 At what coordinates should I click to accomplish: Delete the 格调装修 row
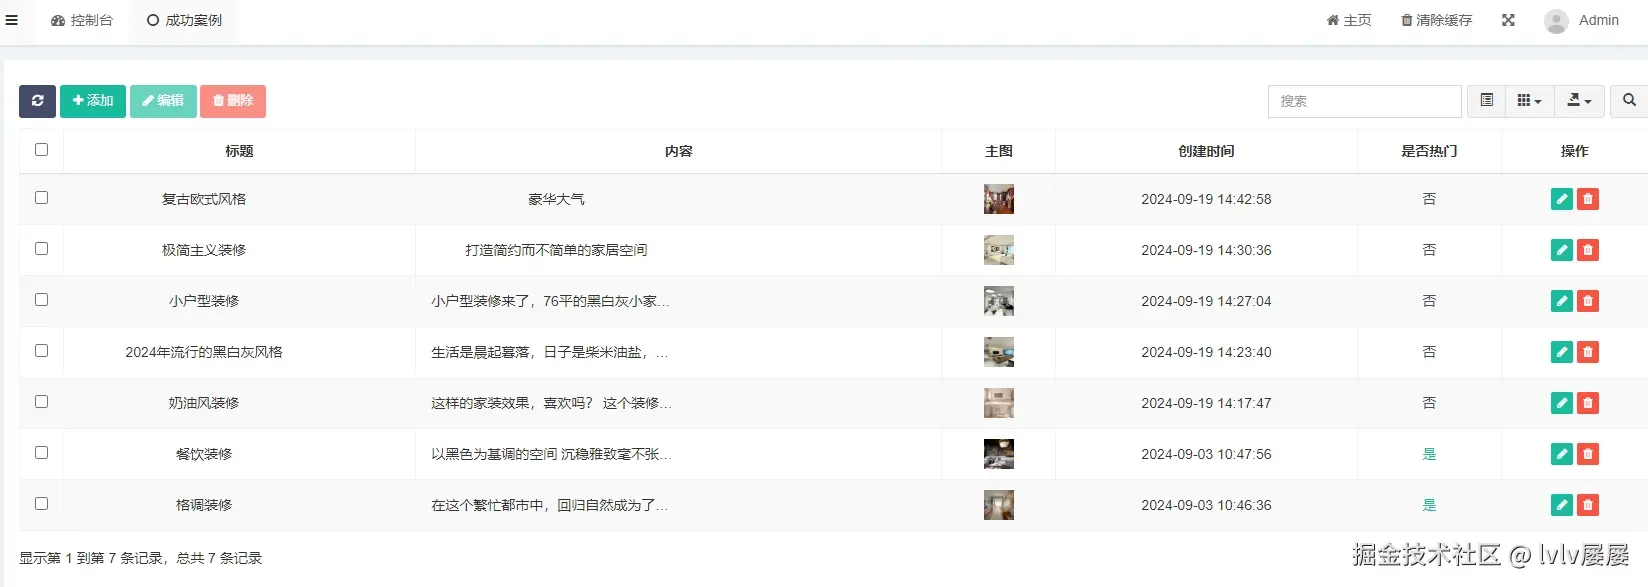[x=1588, y=505]
